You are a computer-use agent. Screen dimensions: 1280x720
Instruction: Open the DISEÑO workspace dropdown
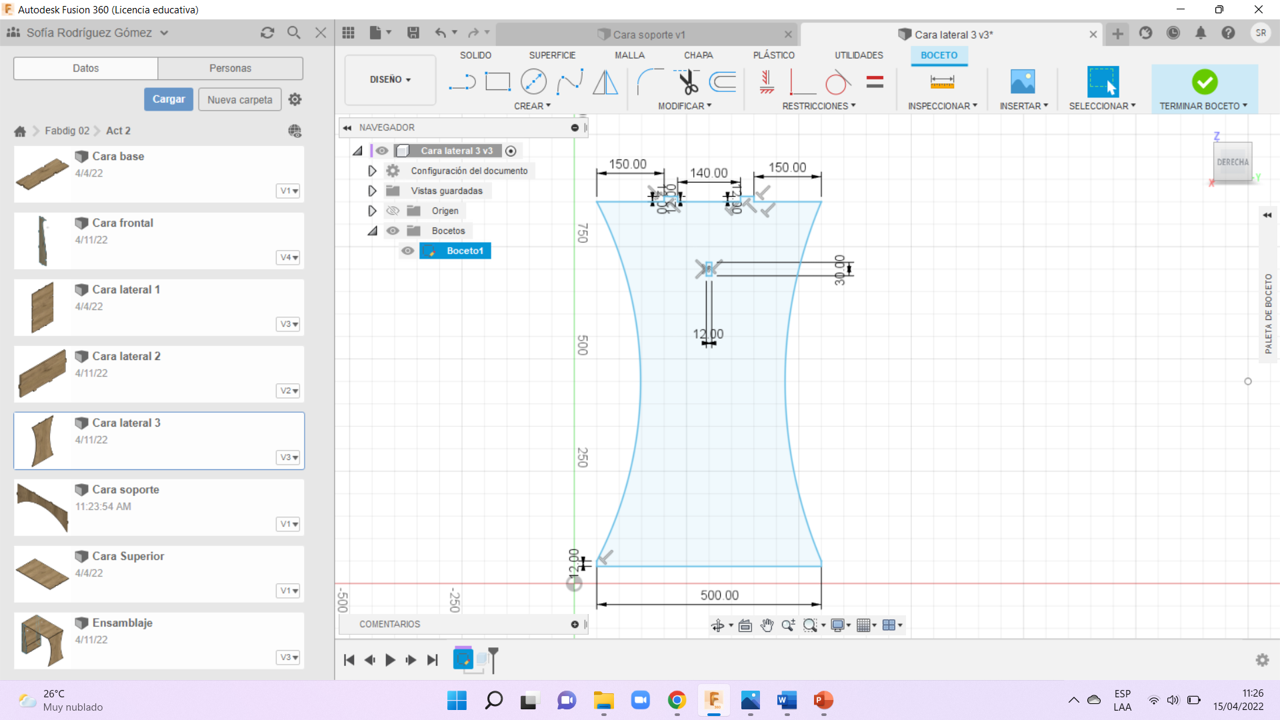point(390,80)
